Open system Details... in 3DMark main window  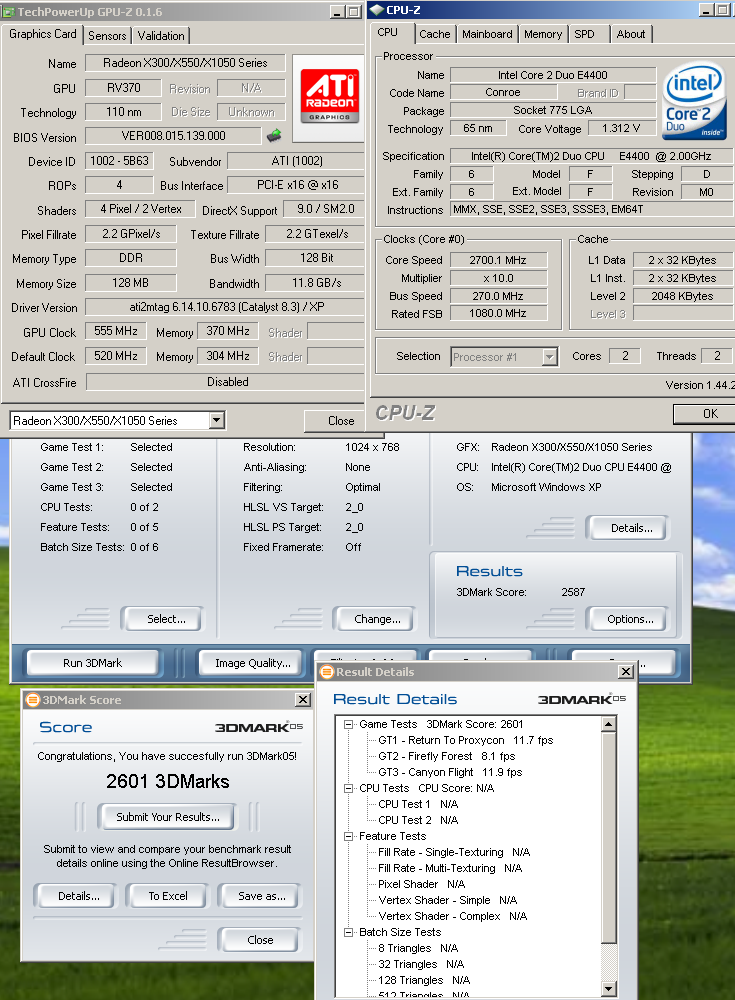628,528
